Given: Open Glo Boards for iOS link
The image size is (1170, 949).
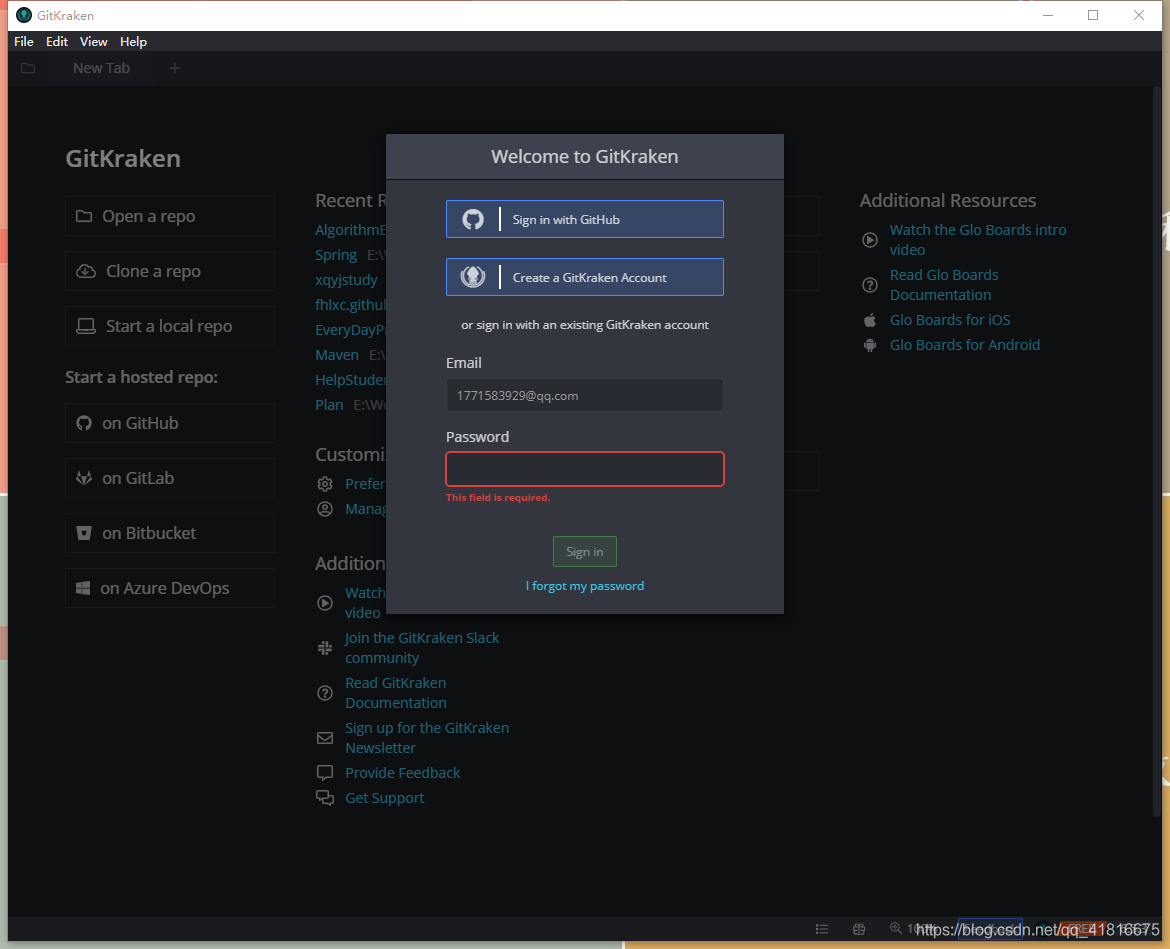Looking at the screenshot, I should tap(950, 320).
